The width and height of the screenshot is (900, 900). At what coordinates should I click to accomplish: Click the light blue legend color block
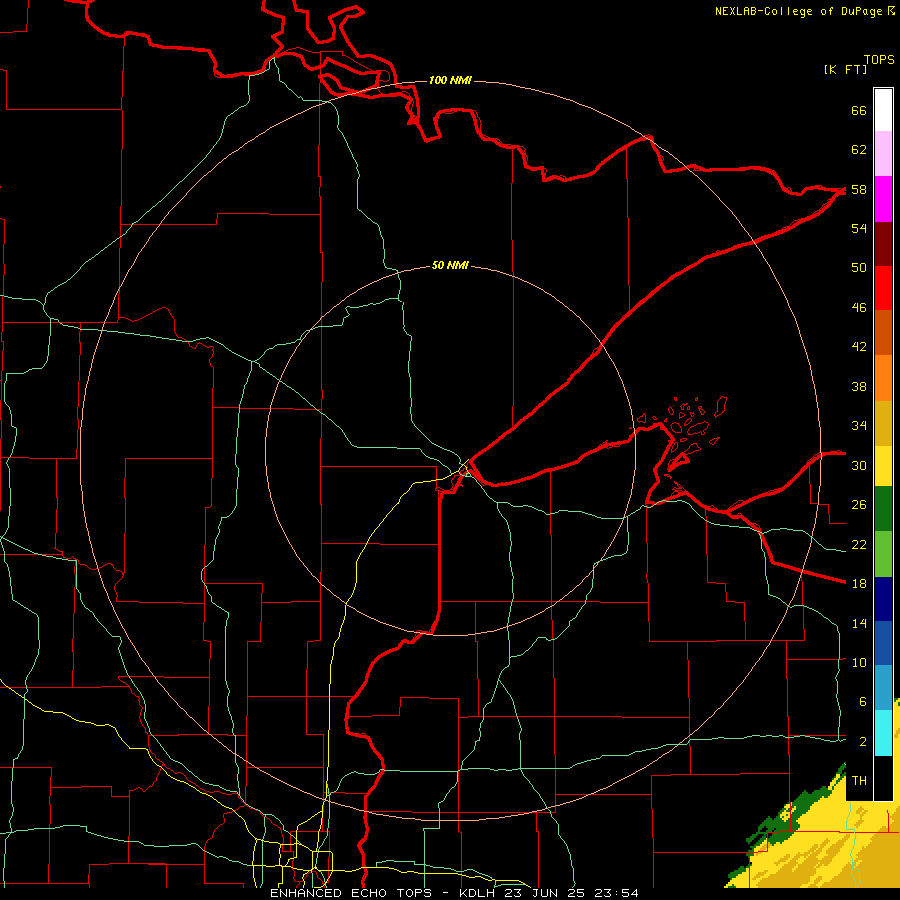point(883,687)
